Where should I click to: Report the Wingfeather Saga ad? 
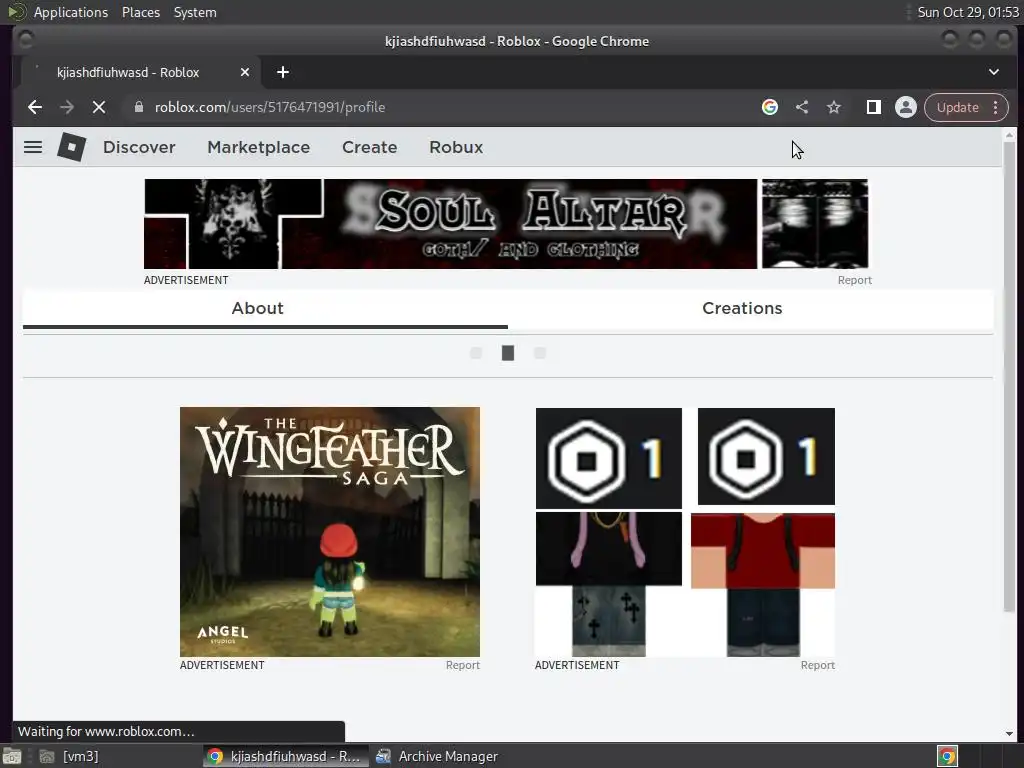click(462, 665)
